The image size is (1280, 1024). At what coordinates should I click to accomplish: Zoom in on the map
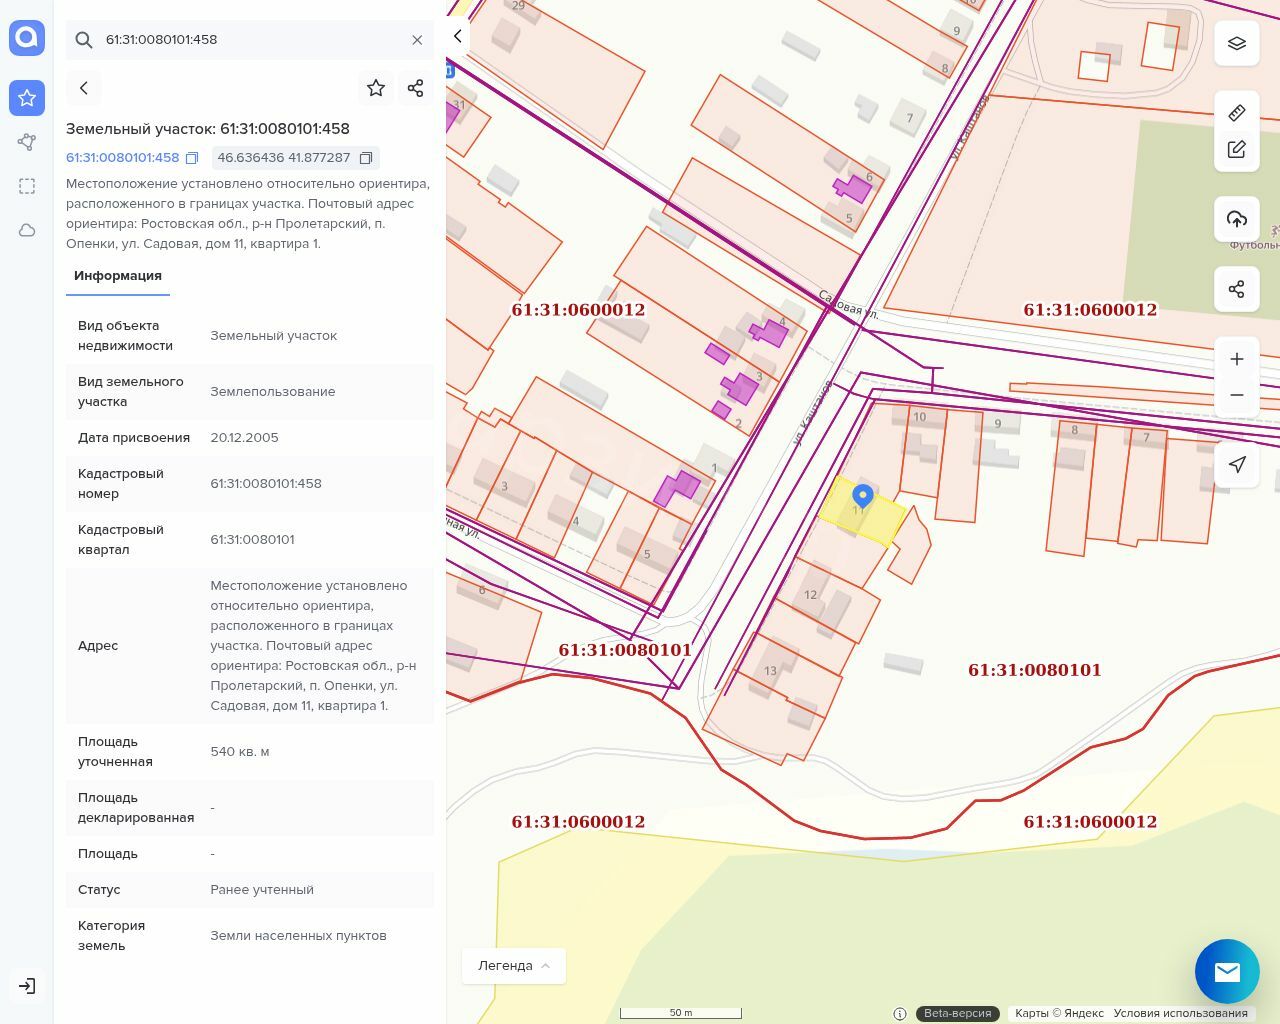(1237, 359)
